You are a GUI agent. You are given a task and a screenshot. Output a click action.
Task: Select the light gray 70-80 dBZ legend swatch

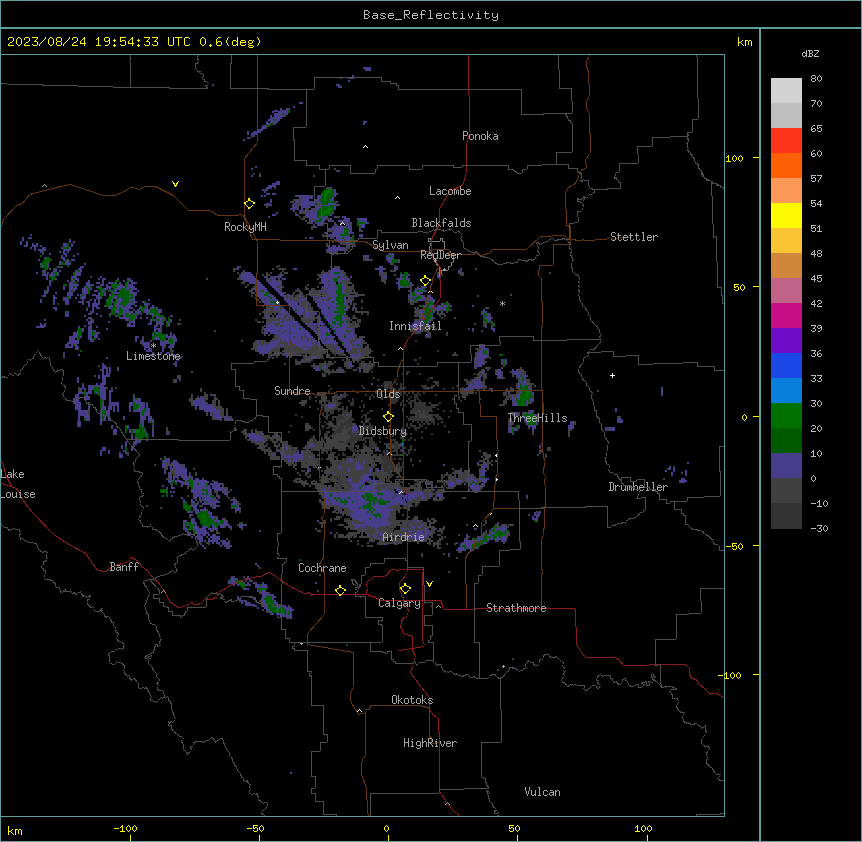click(x=786, y=91)
